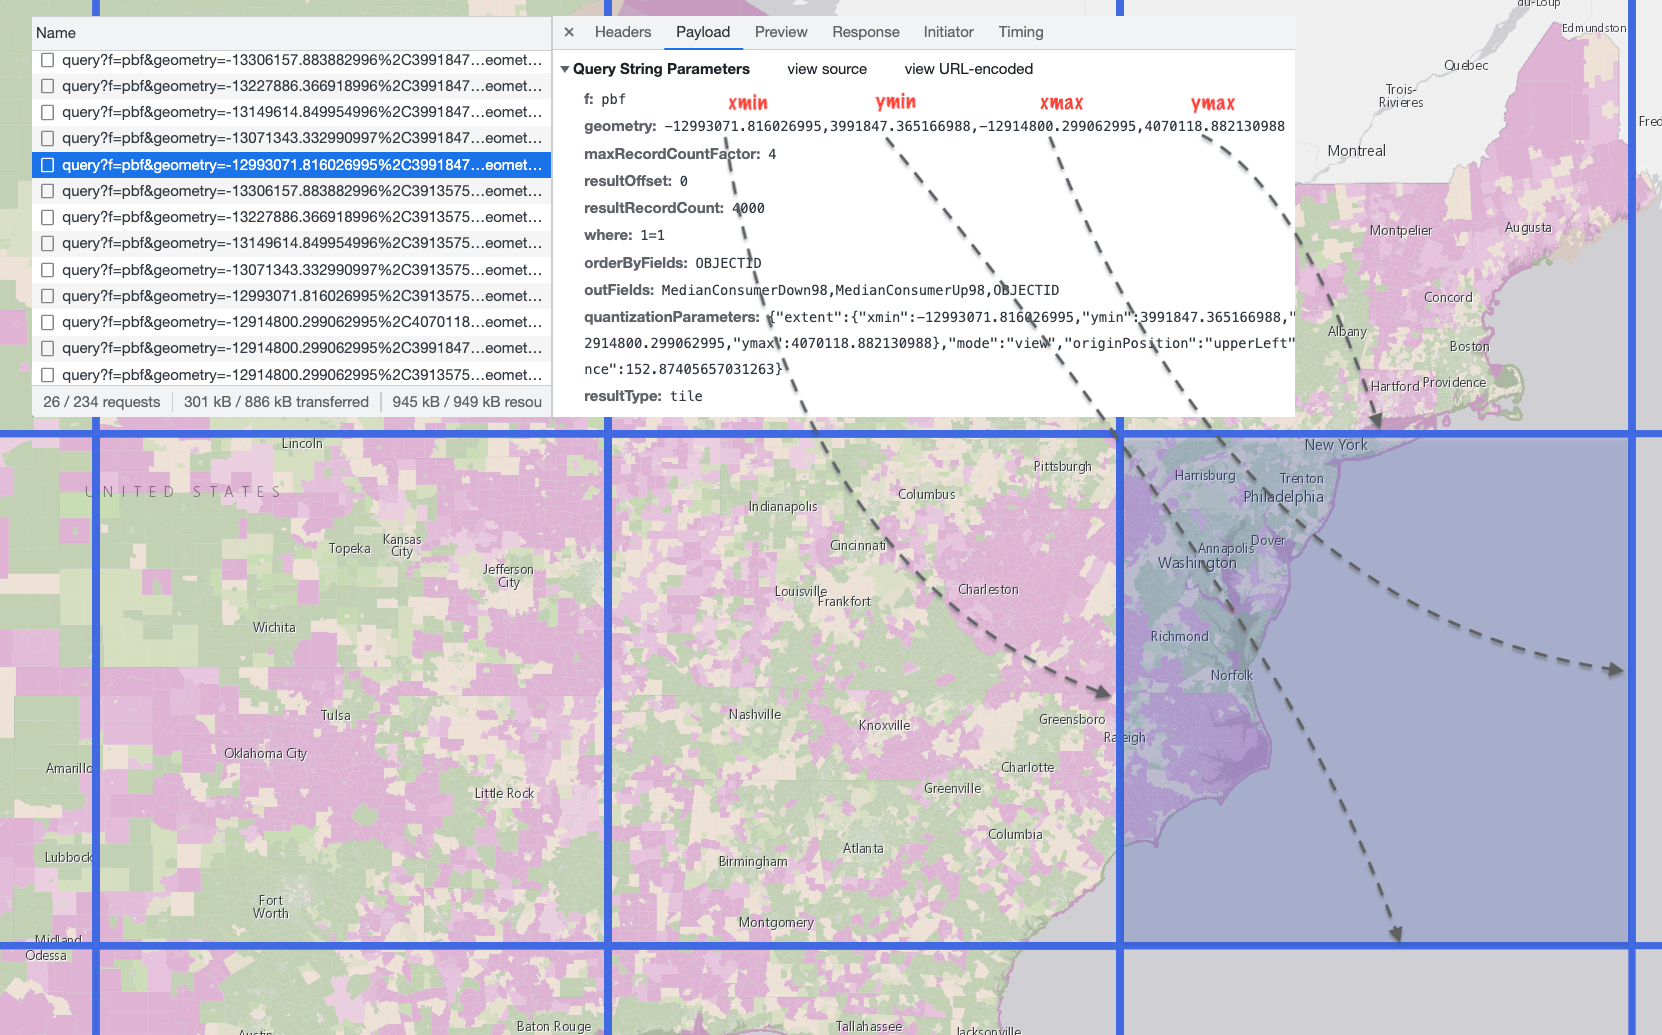Tick checkbox of -13306157 3913575 request
Viewport: 1662px width, 1035px height.
pos(47,191)
